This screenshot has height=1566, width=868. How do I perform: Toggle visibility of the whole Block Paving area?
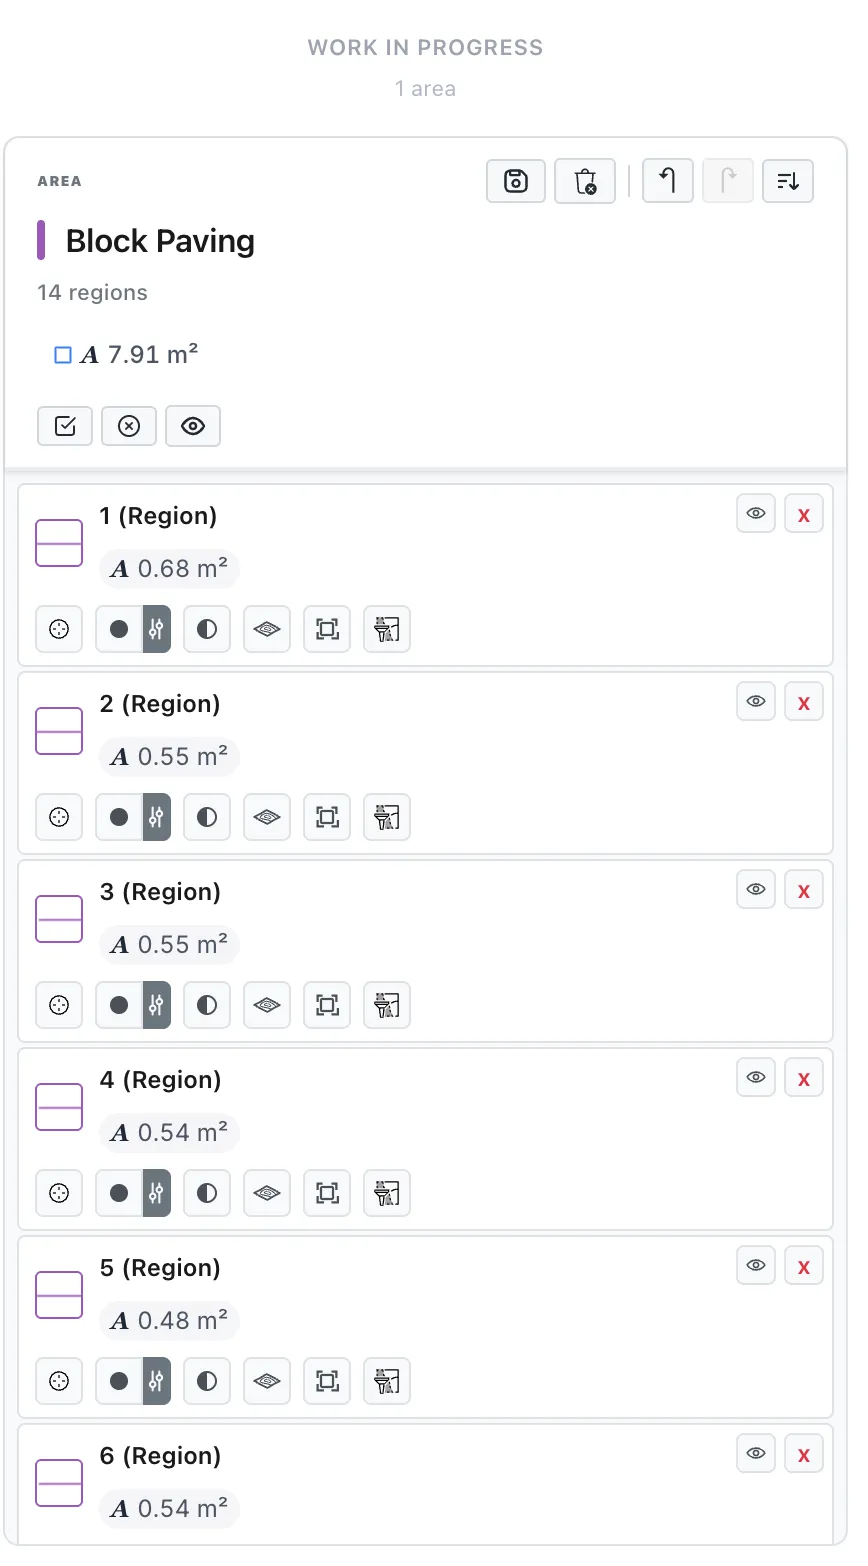(x=193, y=426)
